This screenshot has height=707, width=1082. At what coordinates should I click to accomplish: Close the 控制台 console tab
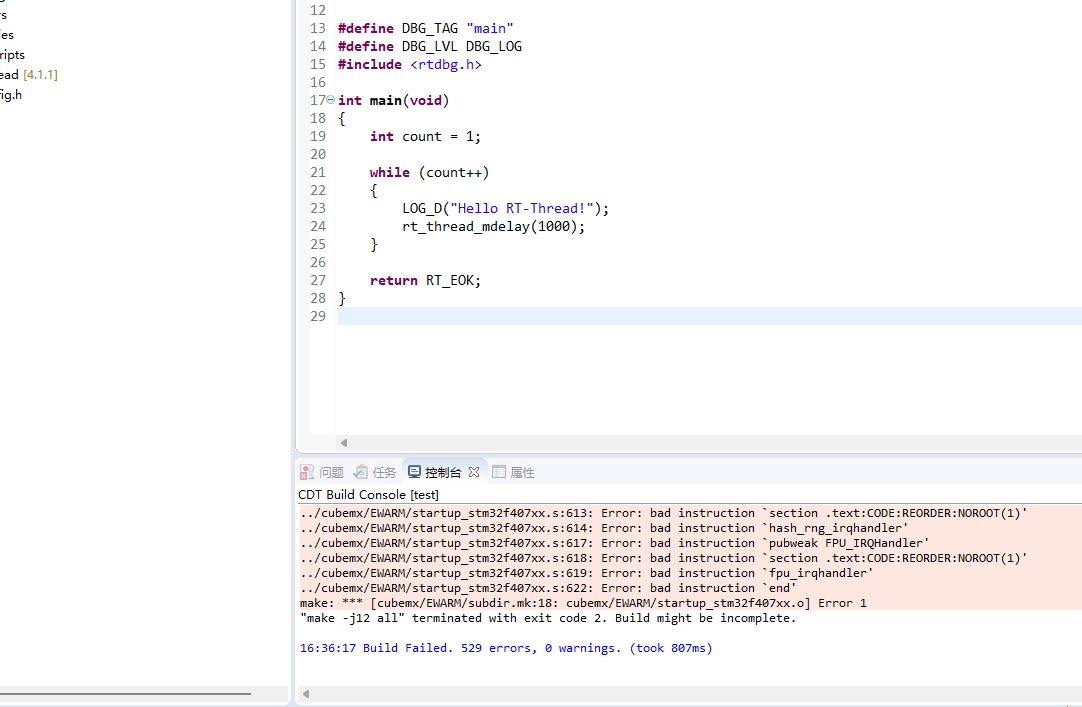tap(473, 472)
